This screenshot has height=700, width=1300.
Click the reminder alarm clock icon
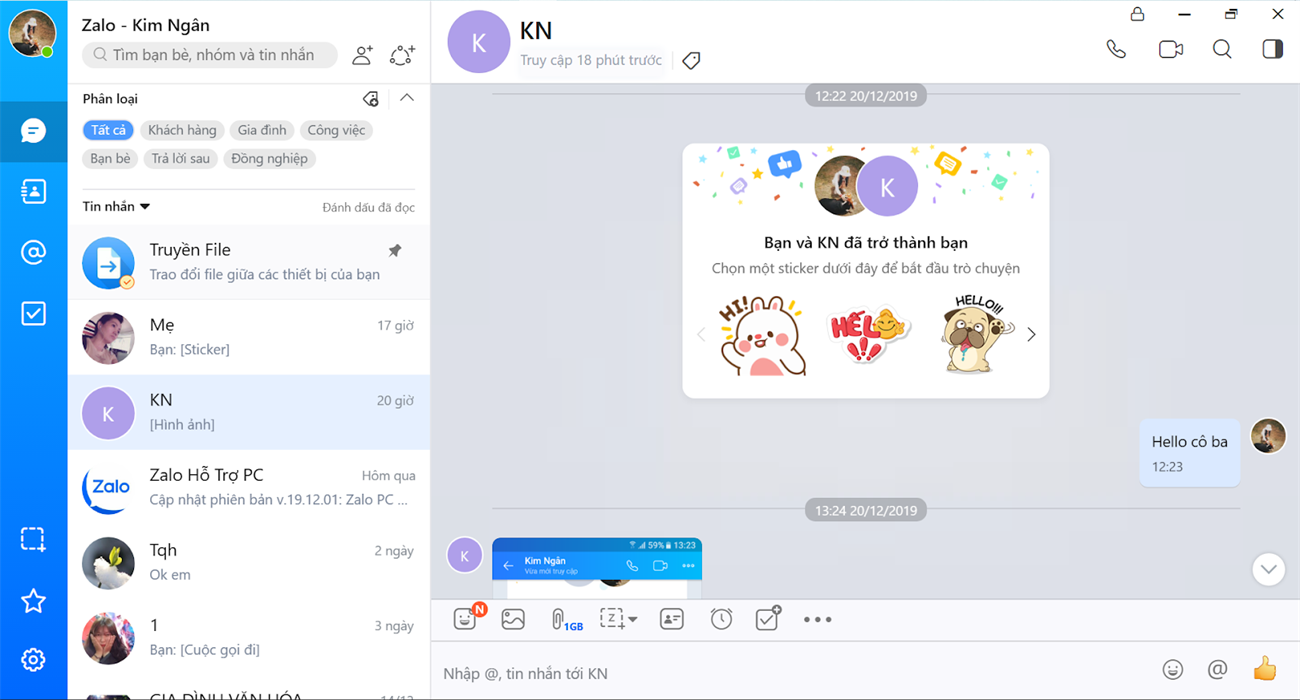pyautogui.click(x=721, y=619)
